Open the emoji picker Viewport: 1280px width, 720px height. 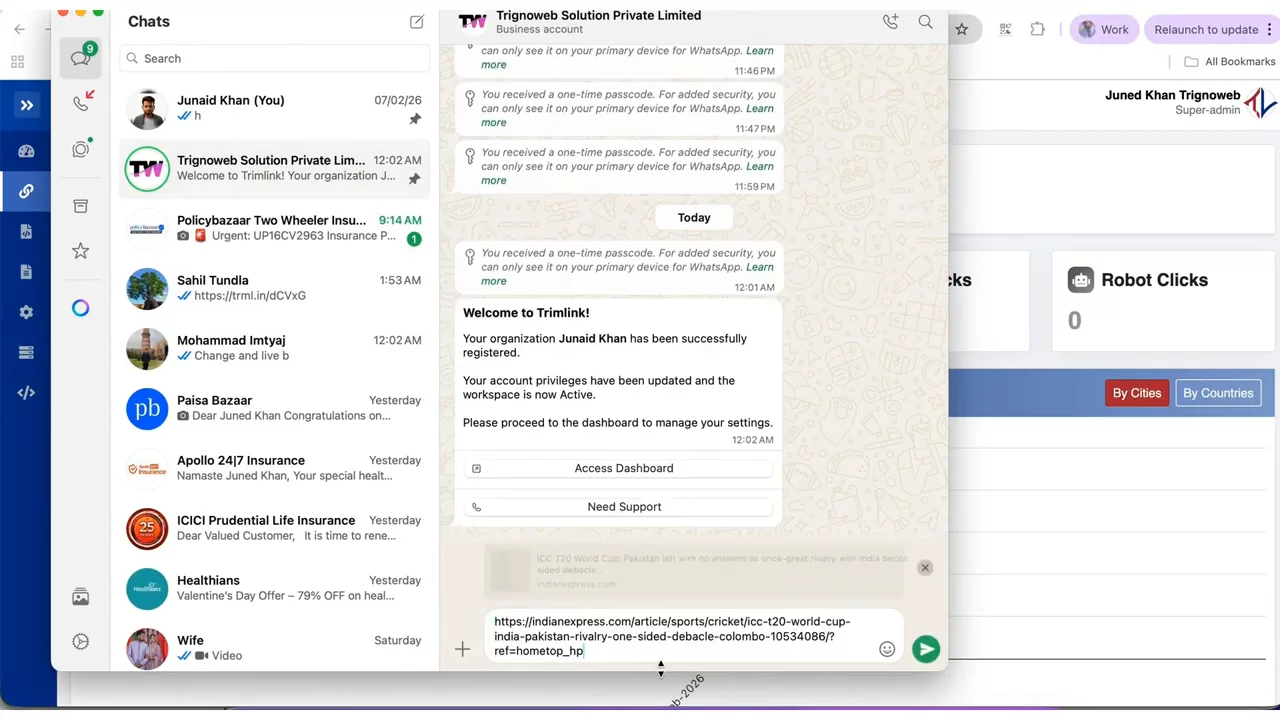click(887, 649)
